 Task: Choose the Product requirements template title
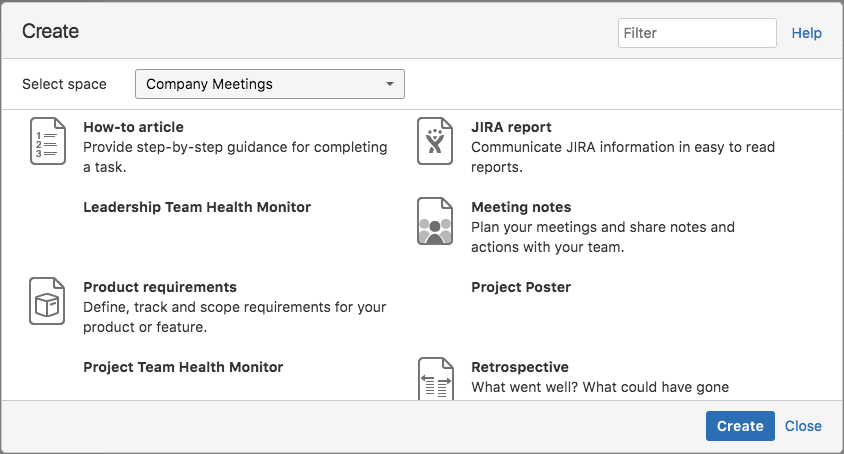pyautogui.click(x=160, y=287)
